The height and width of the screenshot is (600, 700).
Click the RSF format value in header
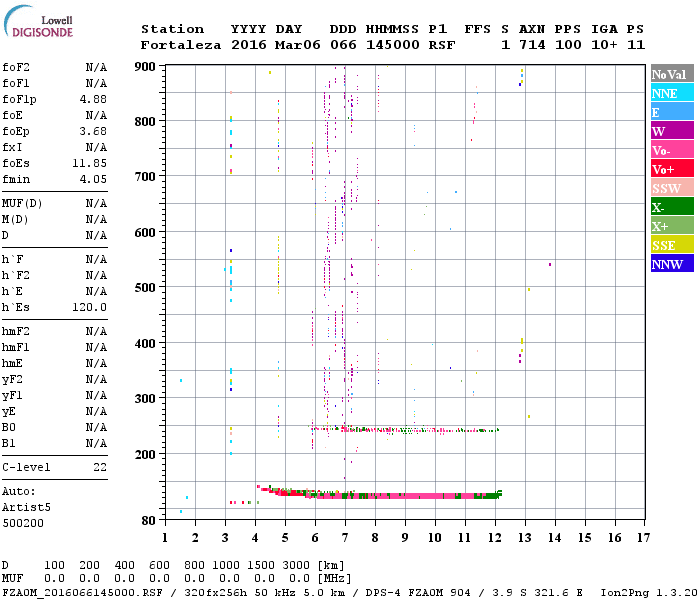point(442,45)
